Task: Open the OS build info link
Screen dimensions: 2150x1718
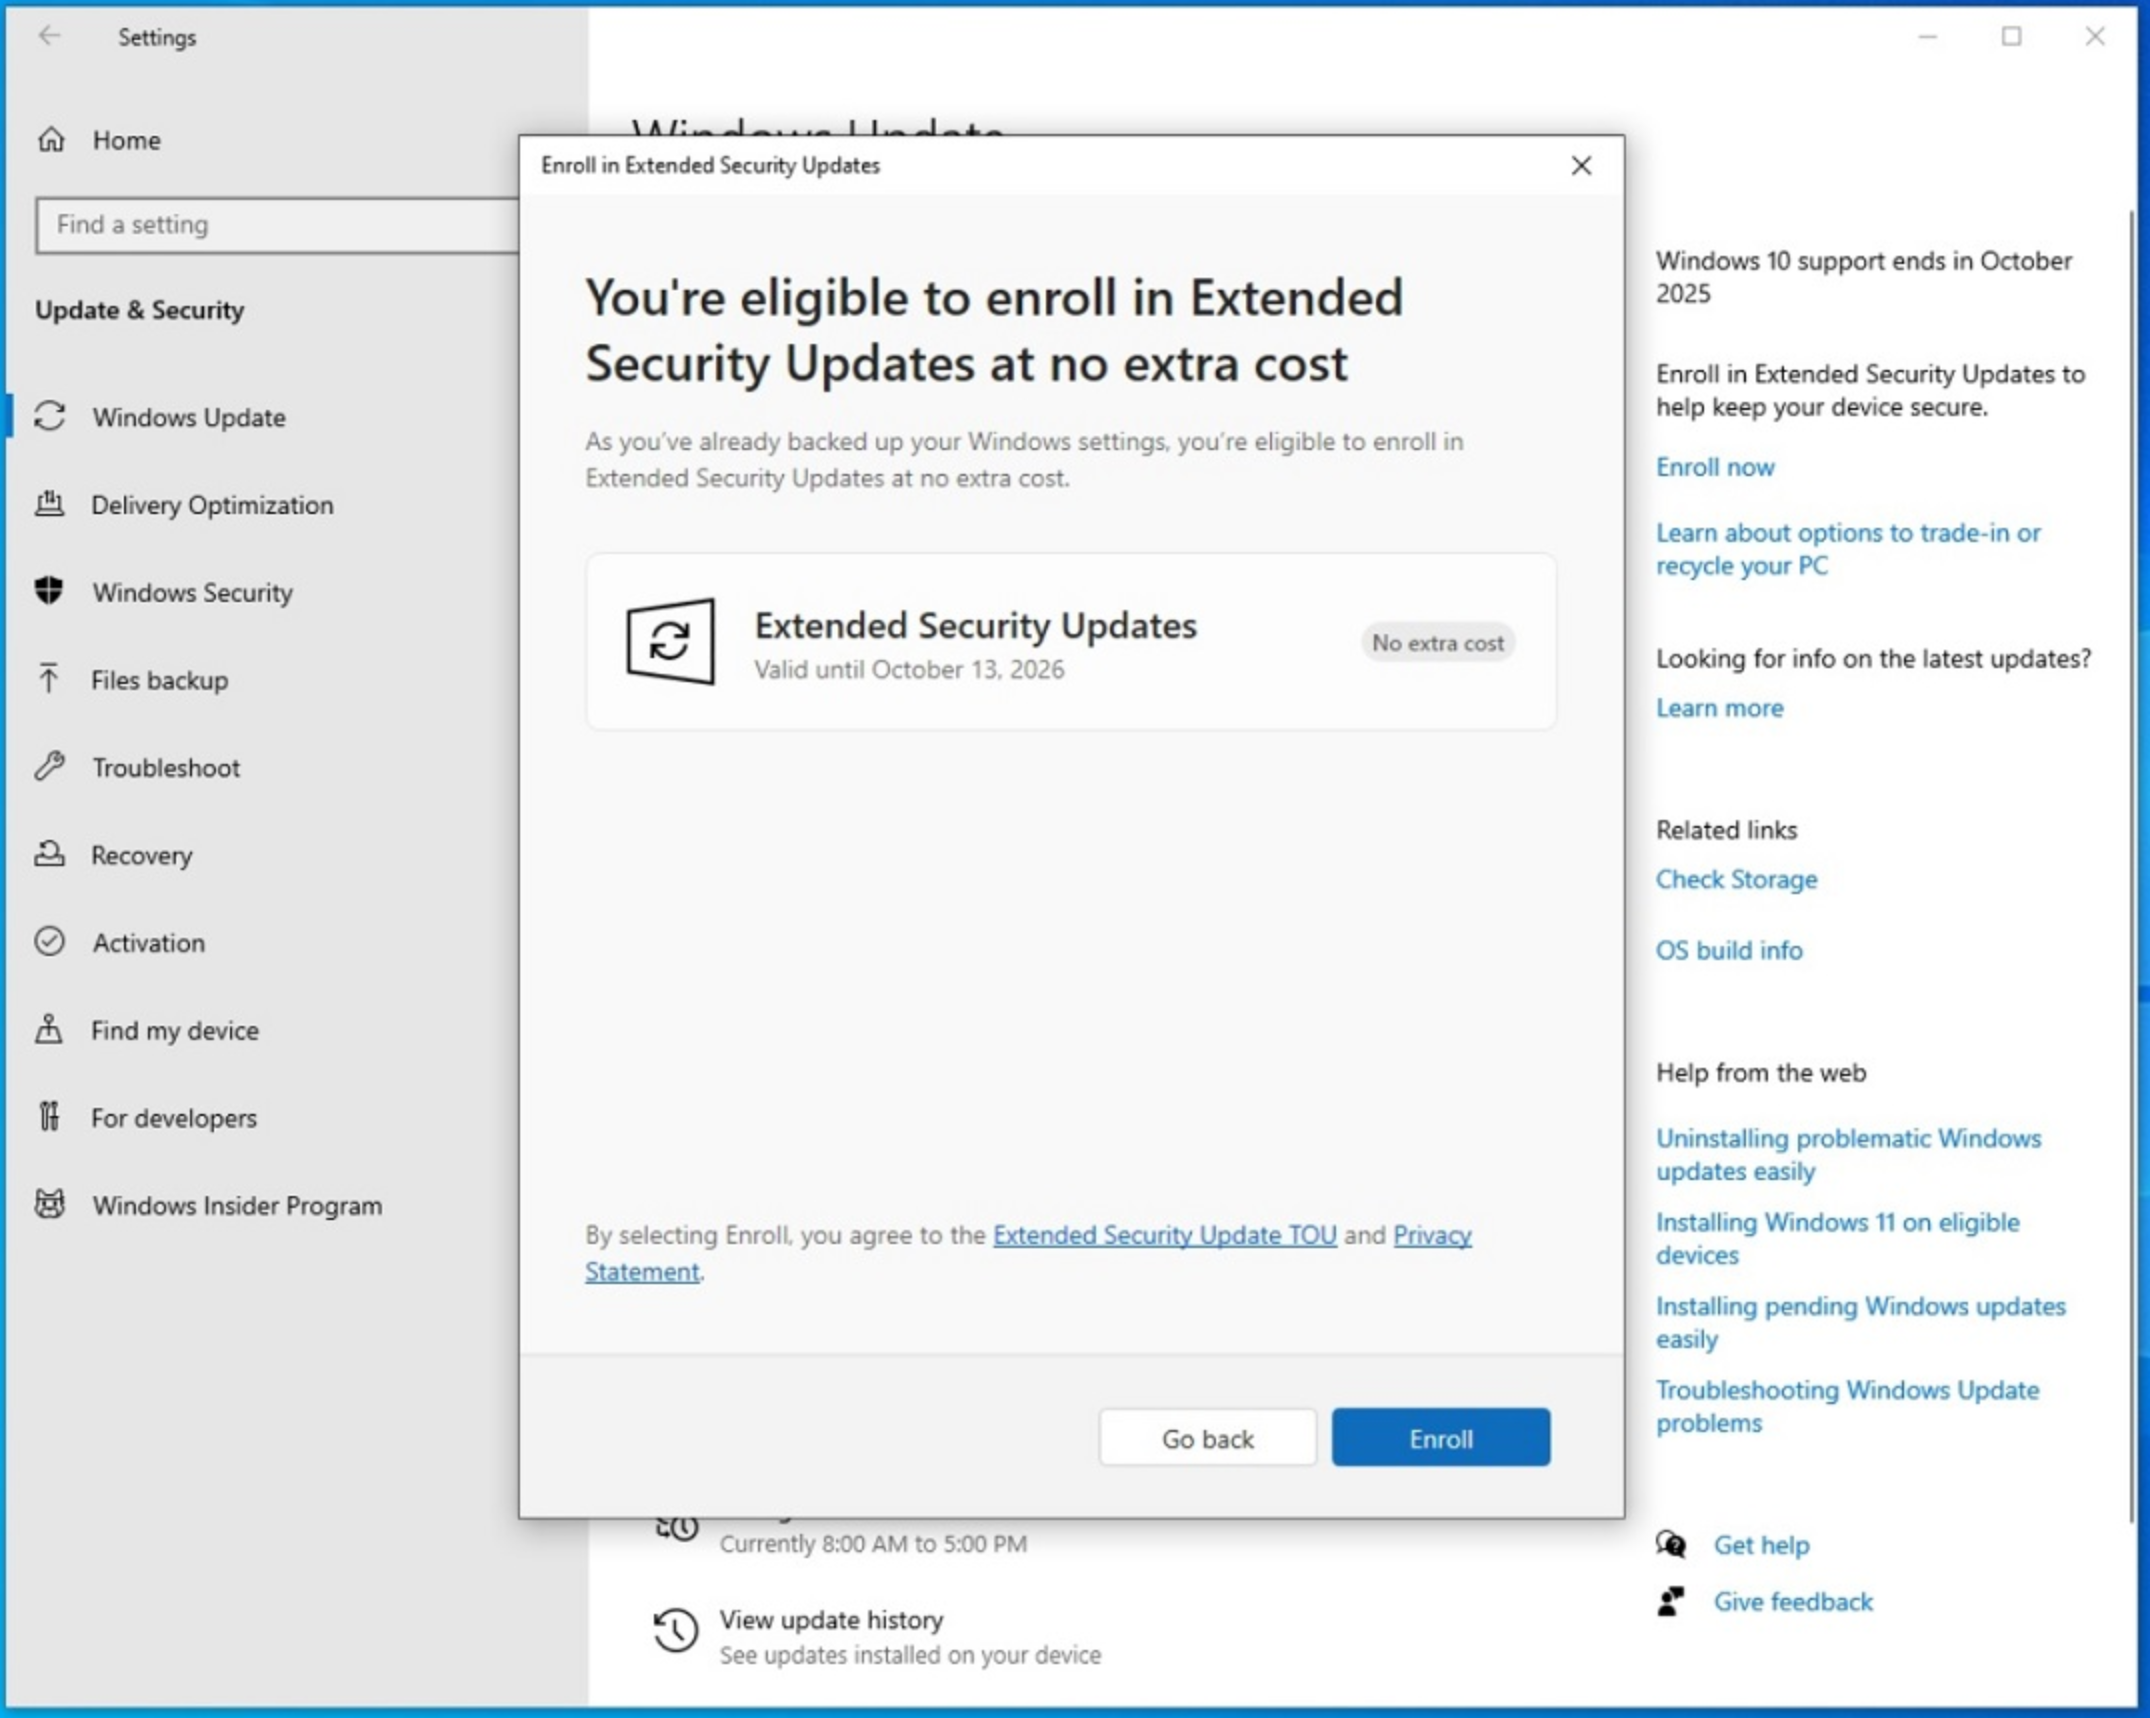Action: (x=1729, y=950)
